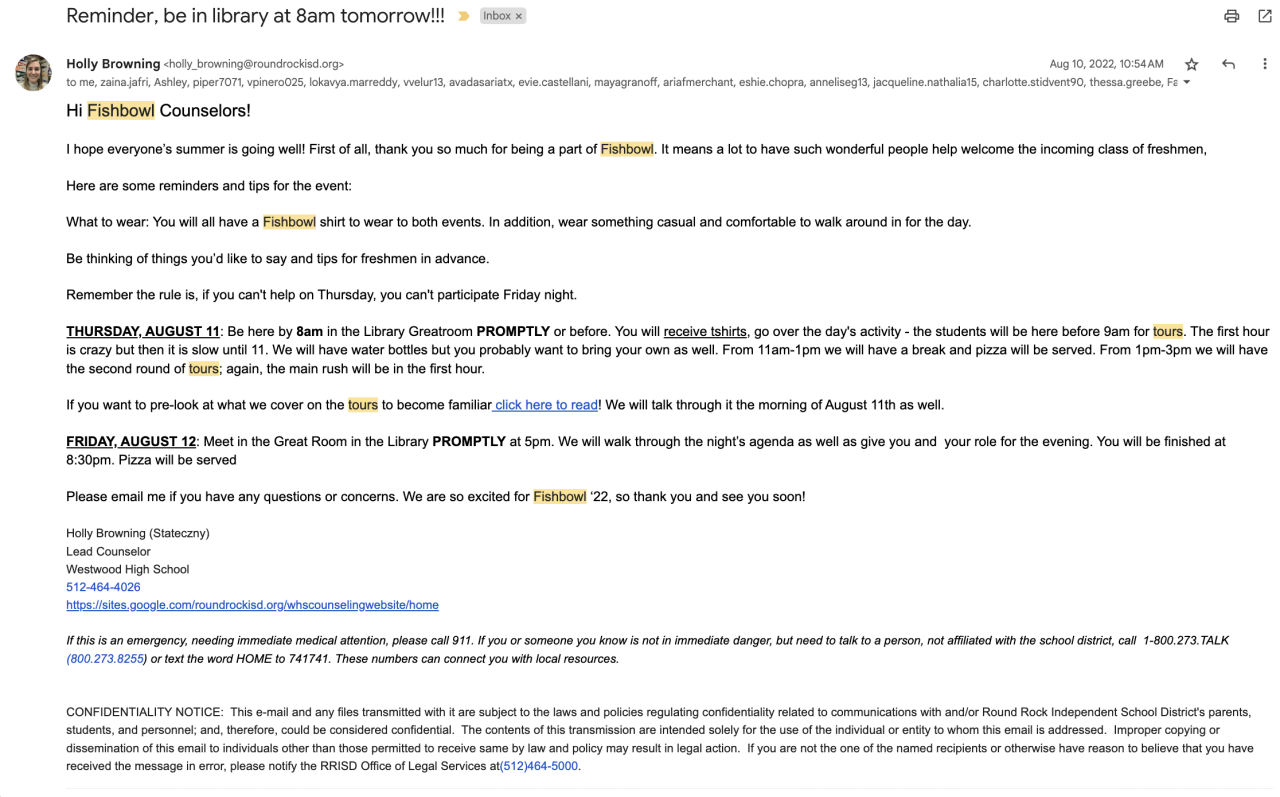Click the sender name Holly Browning

click(112, 64)
